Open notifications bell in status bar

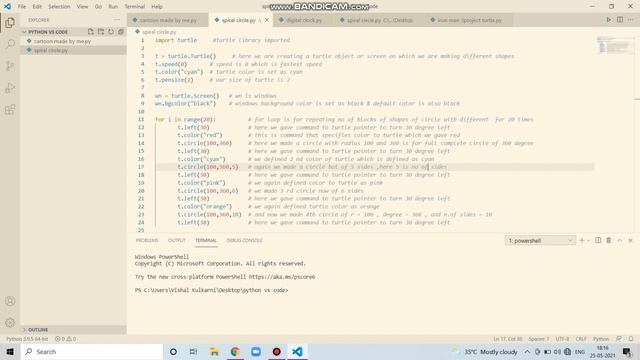click(631, 339)
